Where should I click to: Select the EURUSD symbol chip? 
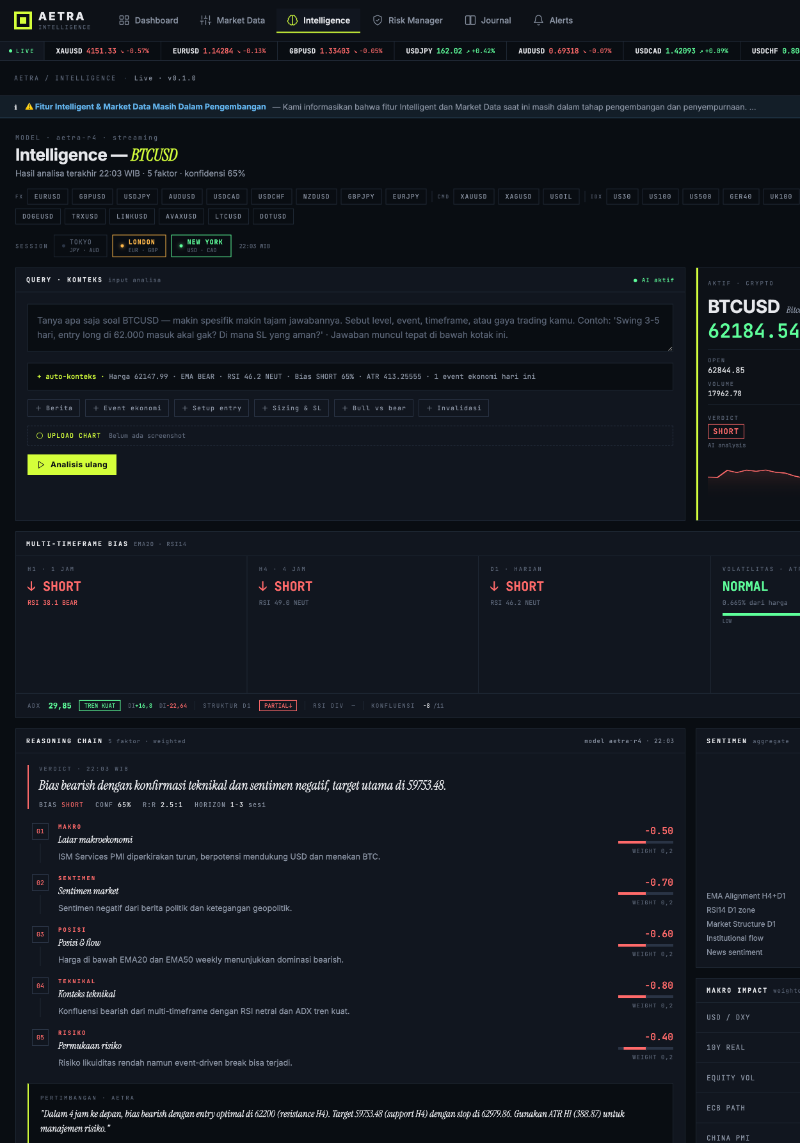pos(47,197)
